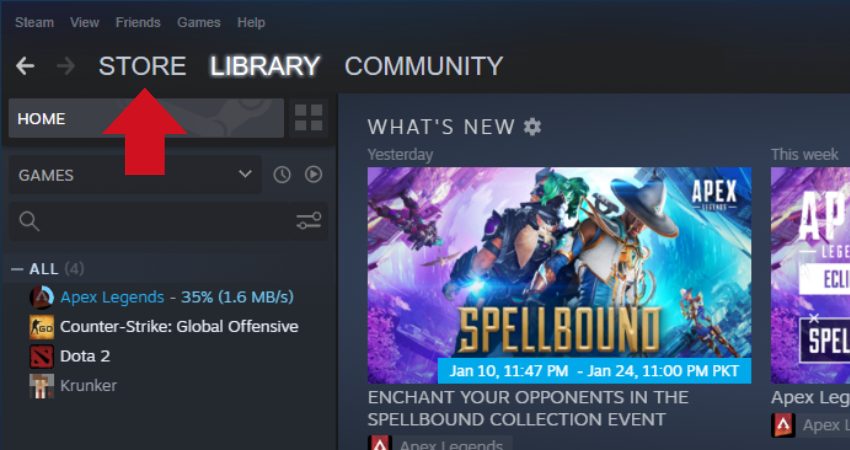Toggle ready-to-play filter icon
The width and height of the screenshot is (850, 450).
pos(313,175)
